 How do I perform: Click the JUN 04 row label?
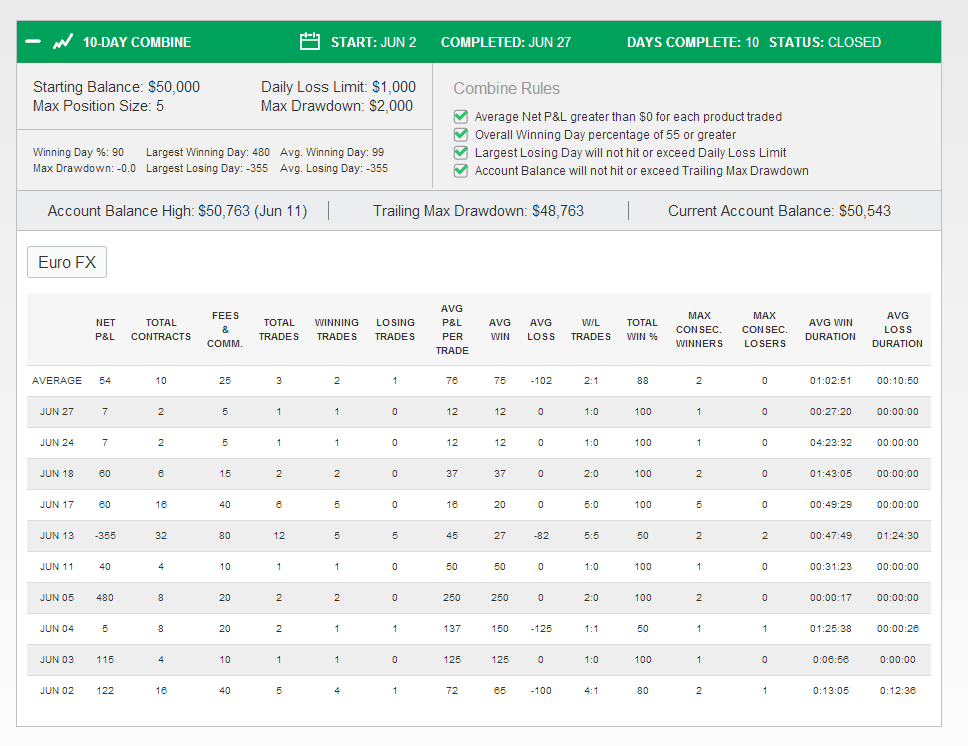point(57,628)
